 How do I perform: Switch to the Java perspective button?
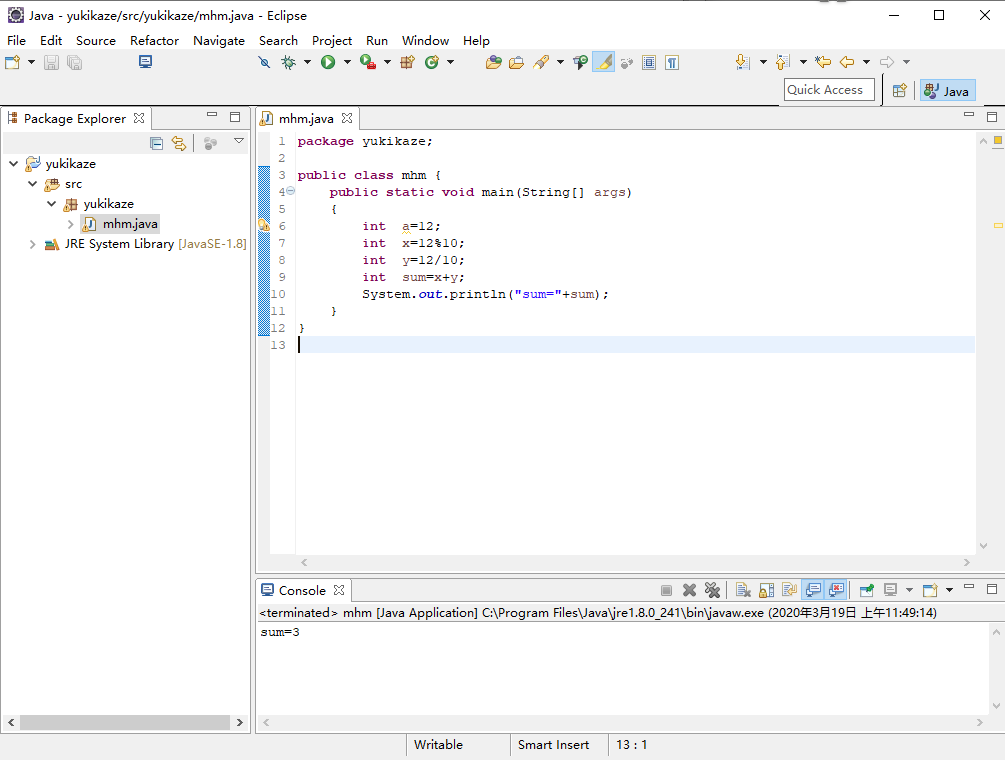click(x=946, y=91)
